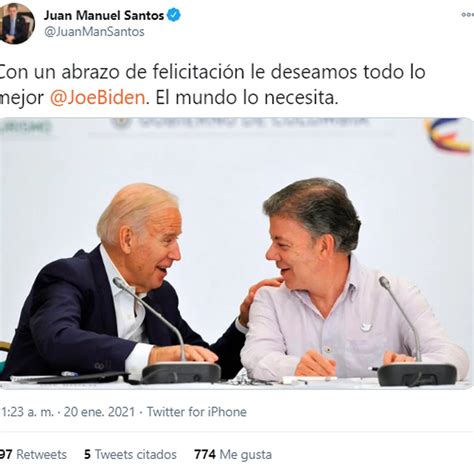
Task: Click the dove pin on the light shirt
Action: (366, 326)
